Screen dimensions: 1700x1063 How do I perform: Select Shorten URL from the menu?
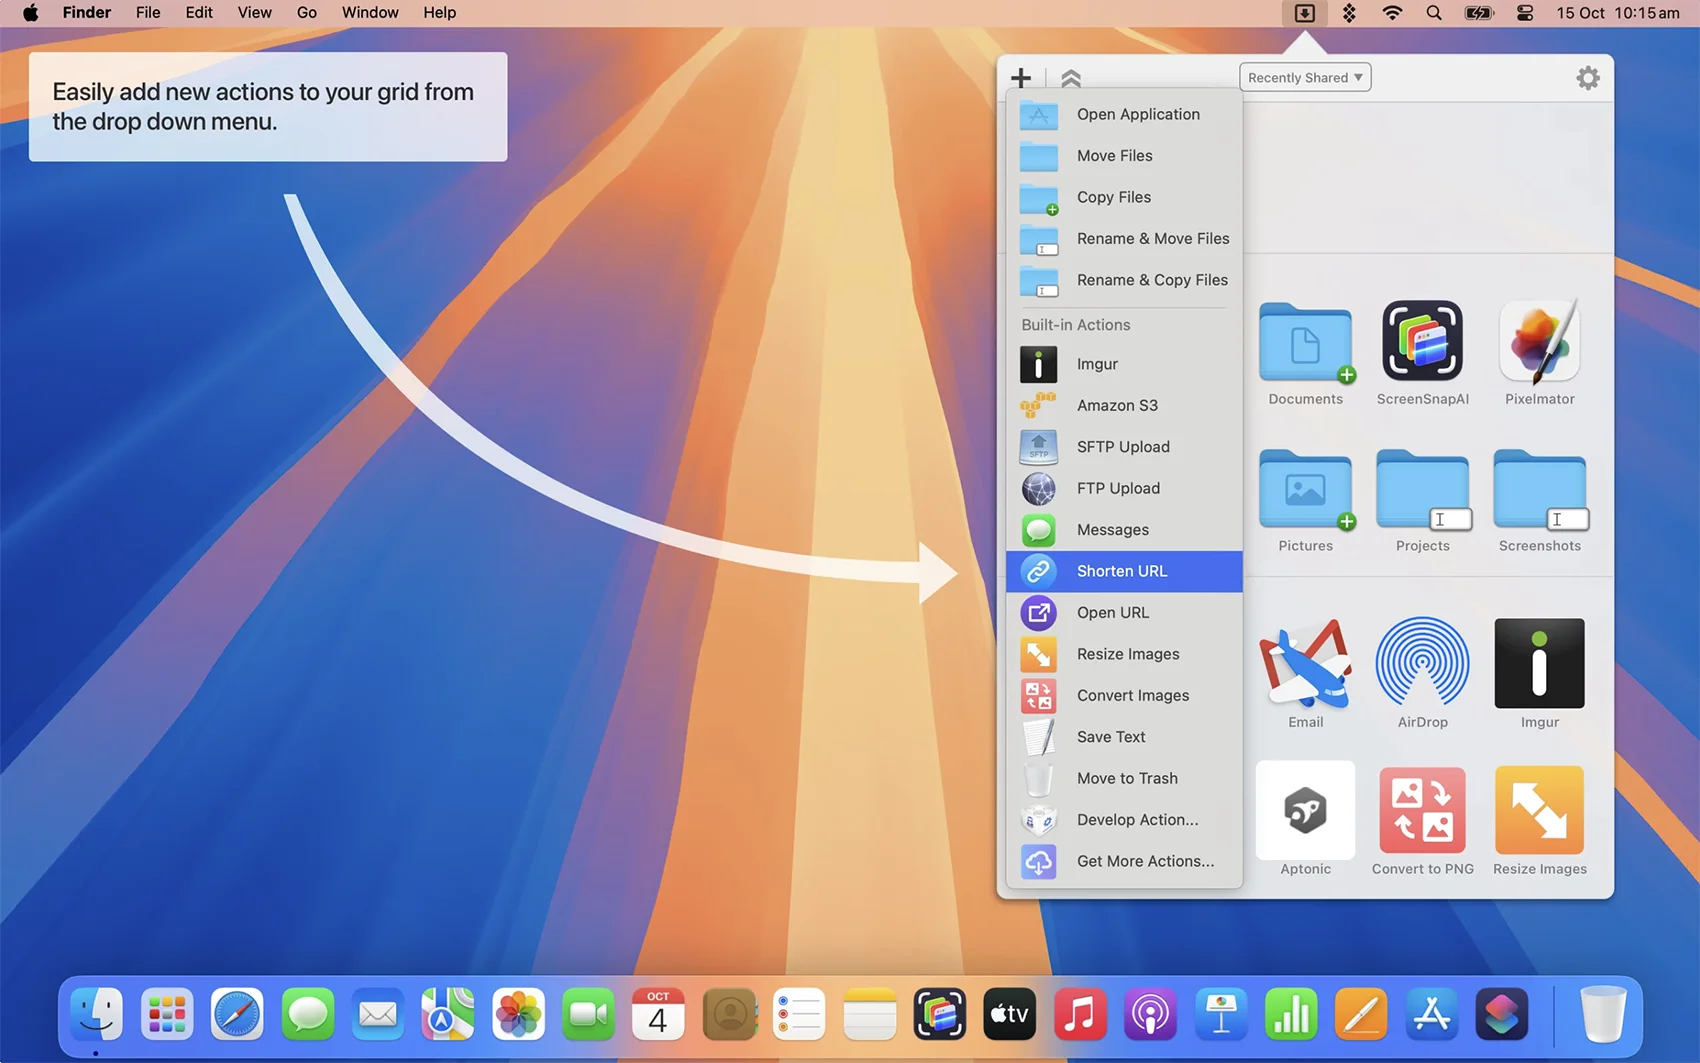(1123, 571)
